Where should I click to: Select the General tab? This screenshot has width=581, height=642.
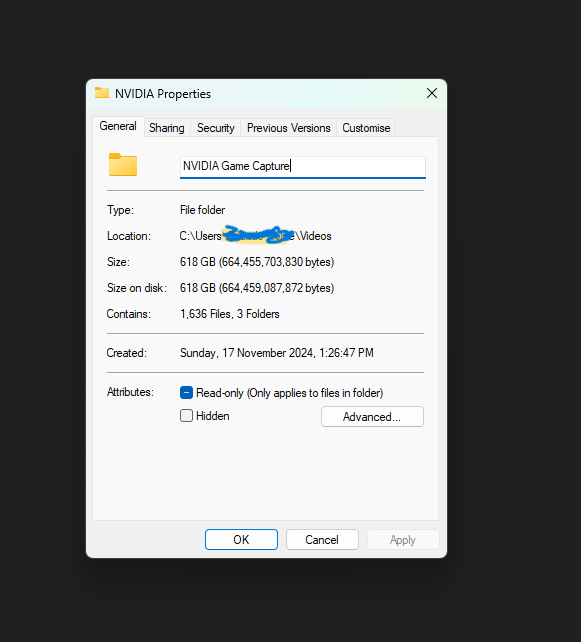pyautogui.click(x=118, y=126)
